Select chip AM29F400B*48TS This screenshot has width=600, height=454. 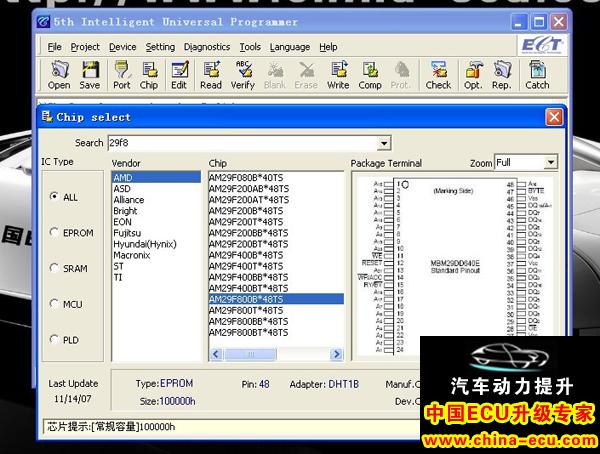point(276,255)
